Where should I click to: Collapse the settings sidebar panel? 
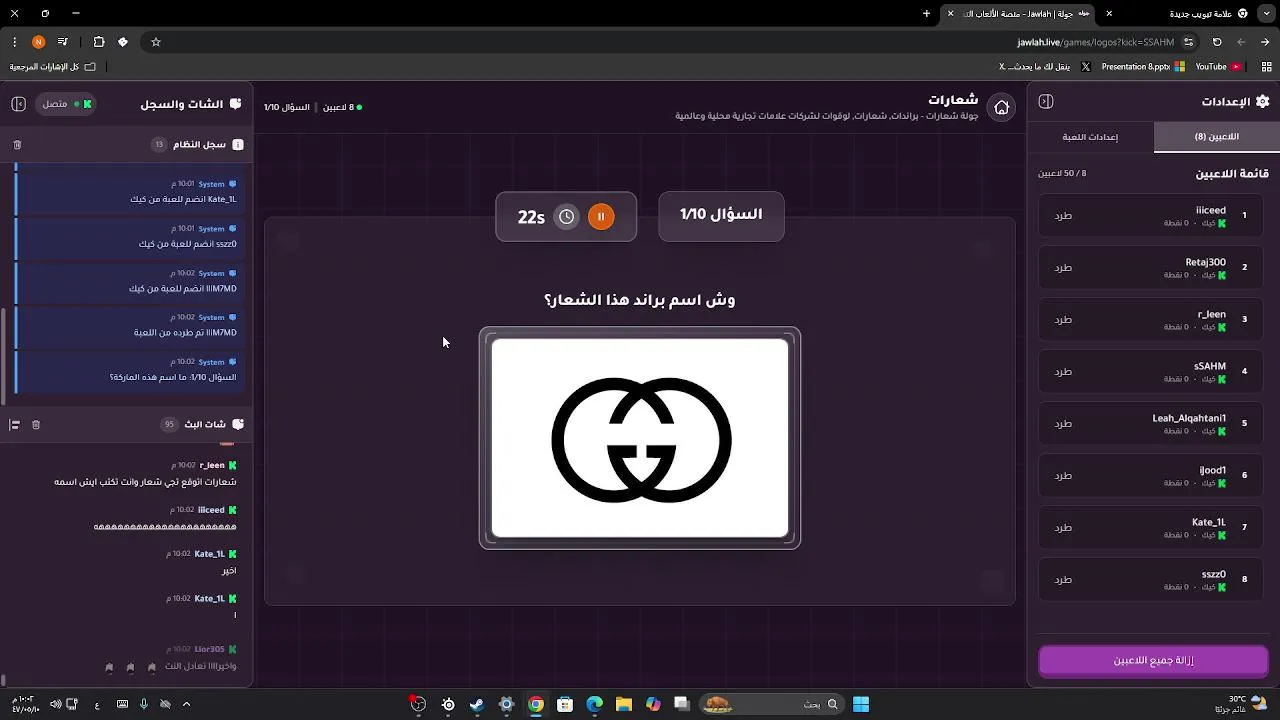point(1046,102)
